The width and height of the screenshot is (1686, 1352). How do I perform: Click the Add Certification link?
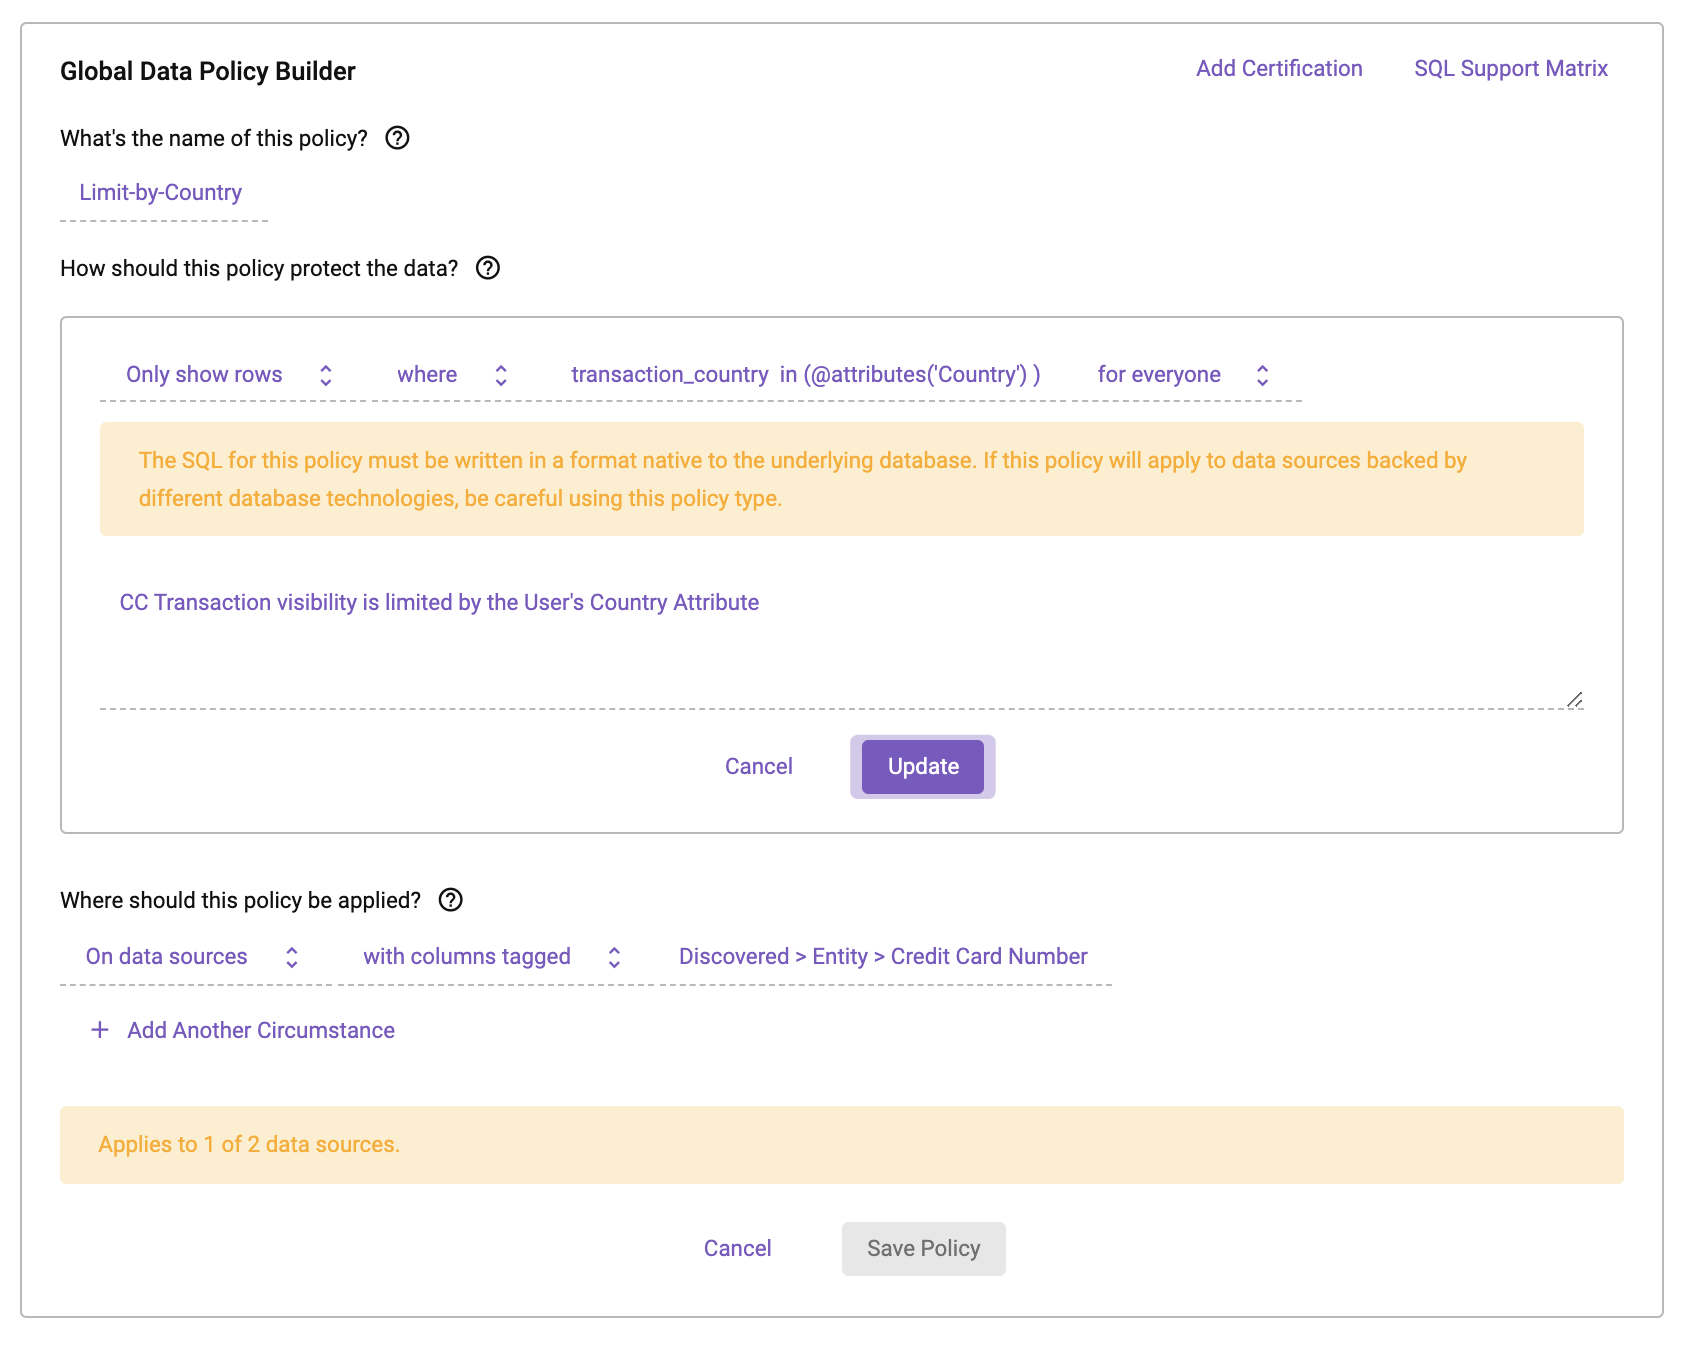(x=1279, y=68)
